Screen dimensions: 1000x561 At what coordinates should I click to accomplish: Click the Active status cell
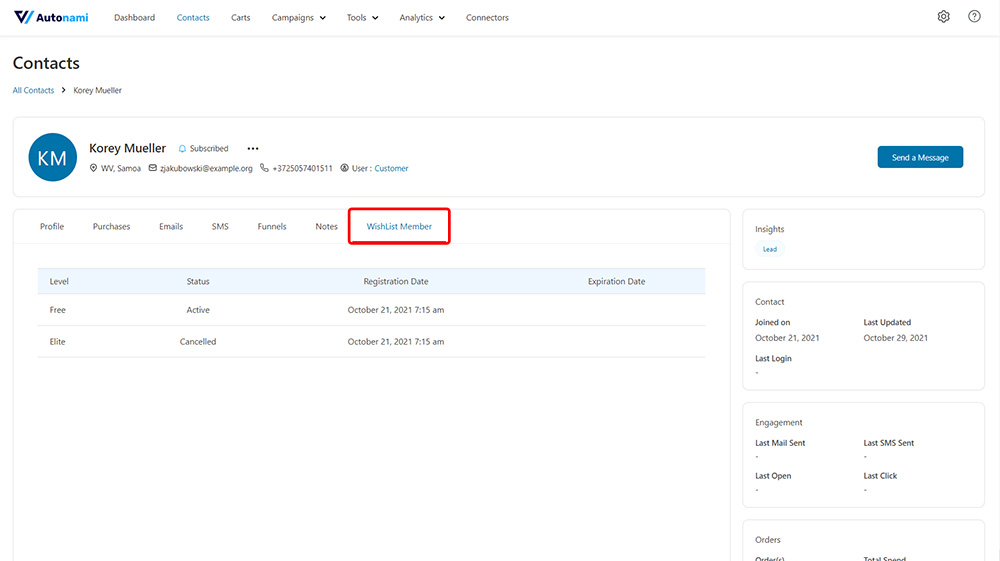coord(198,310)
